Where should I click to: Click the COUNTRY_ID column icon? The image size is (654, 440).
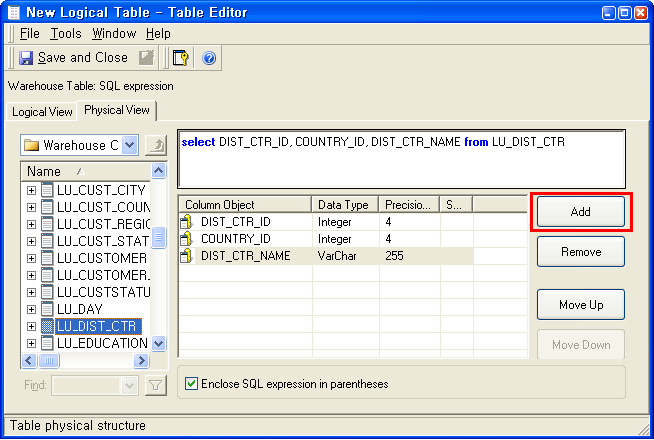pos(186,239)
